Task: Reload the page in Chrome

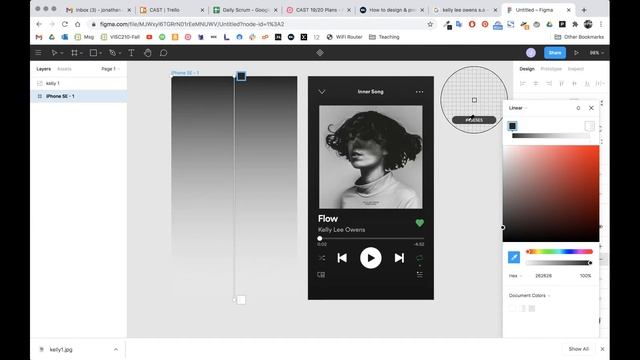Action: 64,24
